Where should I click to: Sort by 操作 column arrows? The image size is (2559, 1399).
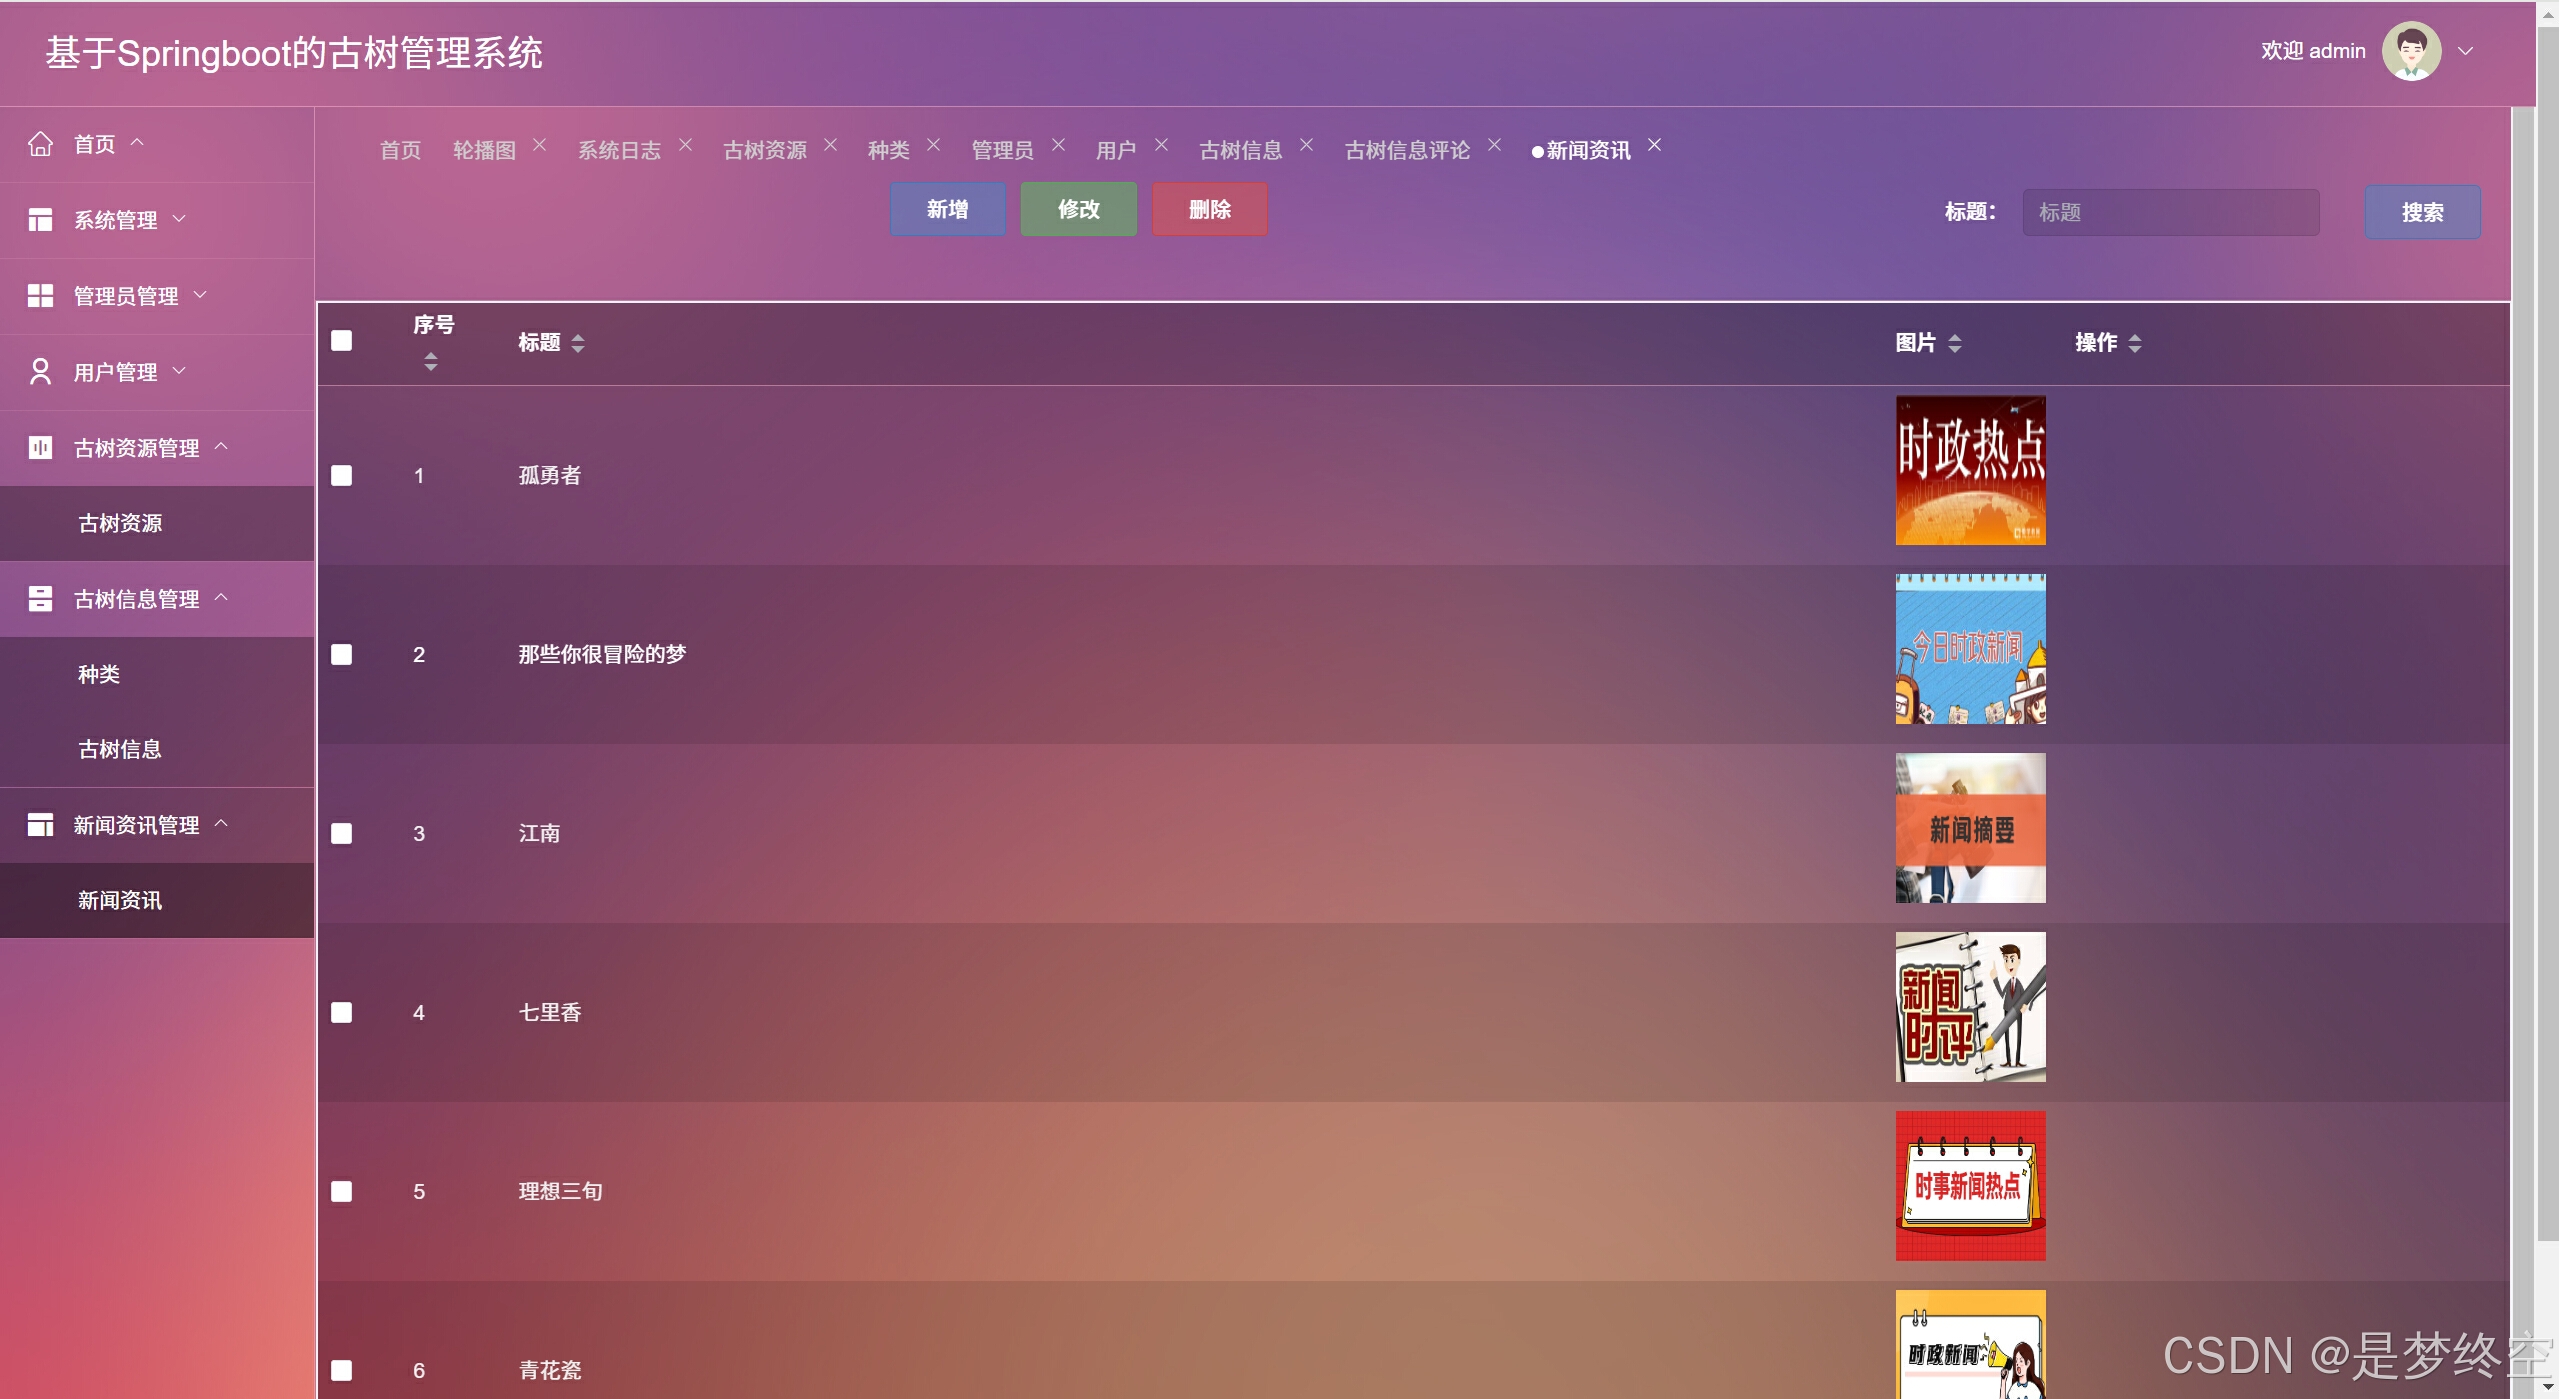(2134, 344)
